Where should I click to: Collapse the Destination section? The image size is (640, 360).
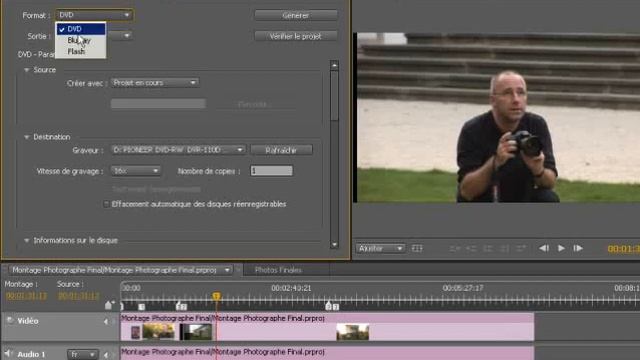point(27,137)
